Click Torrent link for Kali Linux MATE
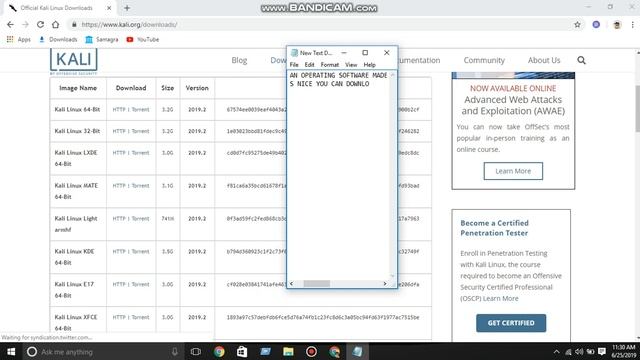Image resolution: width=640 pixels, height=360 pixels. pyautogui.click(x=140, y=186)
